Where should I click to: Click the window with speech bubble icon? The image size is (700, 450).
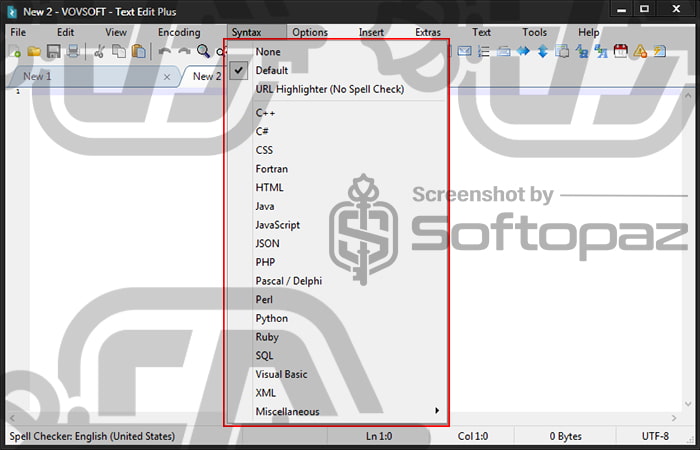(562, 51)
